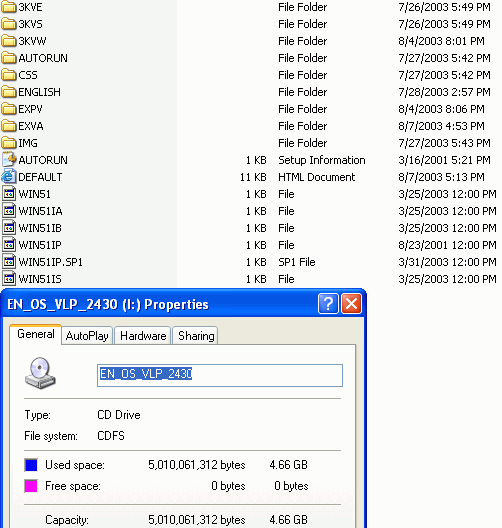The width and height of the screenshot is (502, 528).
Task: Click the blue Used space swatch
Action: 31,465
